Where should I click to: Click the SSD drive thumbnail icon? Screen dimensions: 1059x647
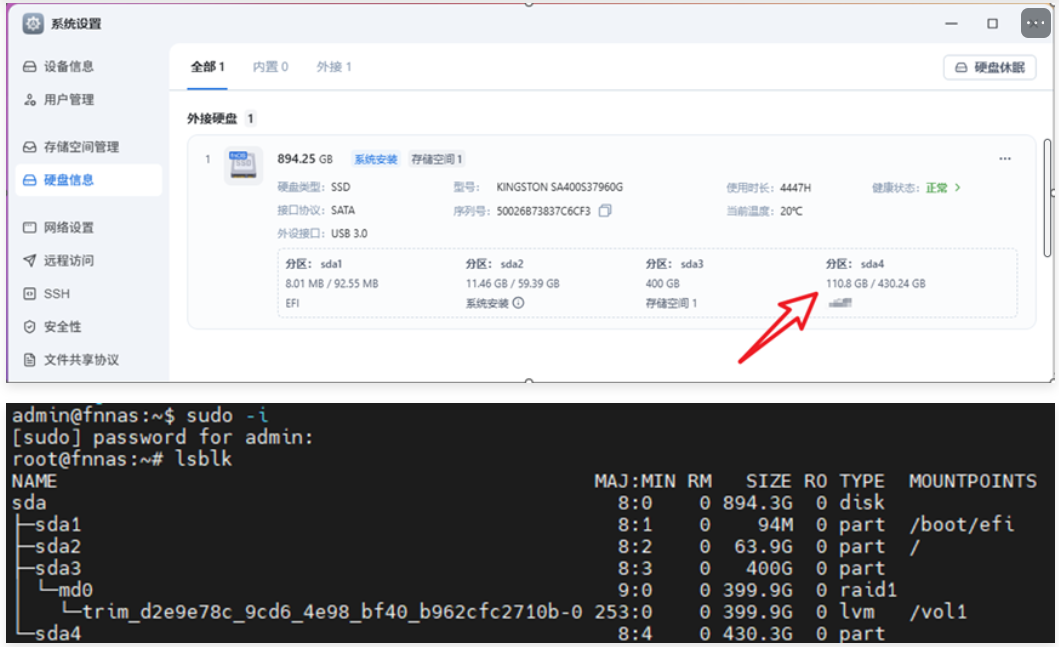click(243, 165)
